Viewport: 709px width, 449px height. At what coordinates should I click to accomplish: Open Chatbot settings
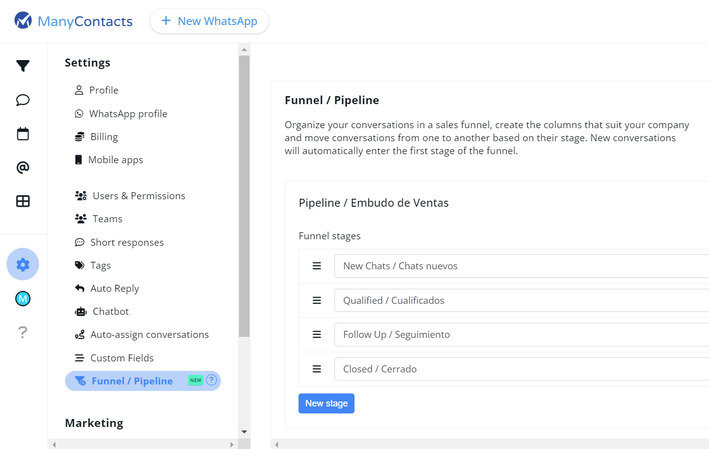(x=101, y=312)
